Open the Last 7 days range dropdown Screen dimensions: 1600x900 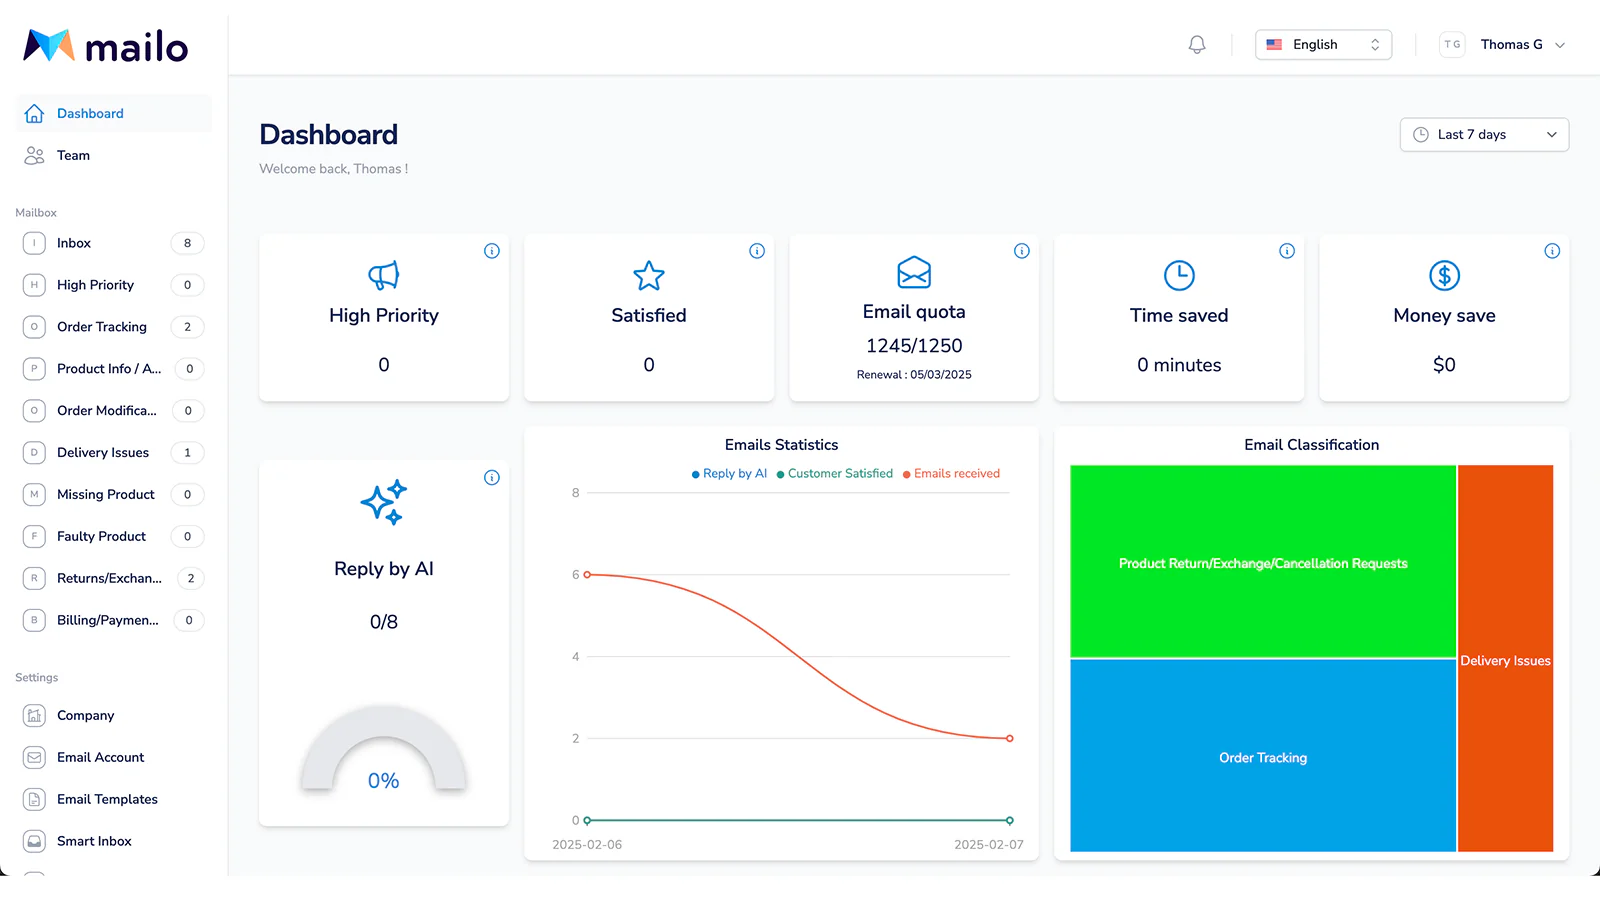1484,135
